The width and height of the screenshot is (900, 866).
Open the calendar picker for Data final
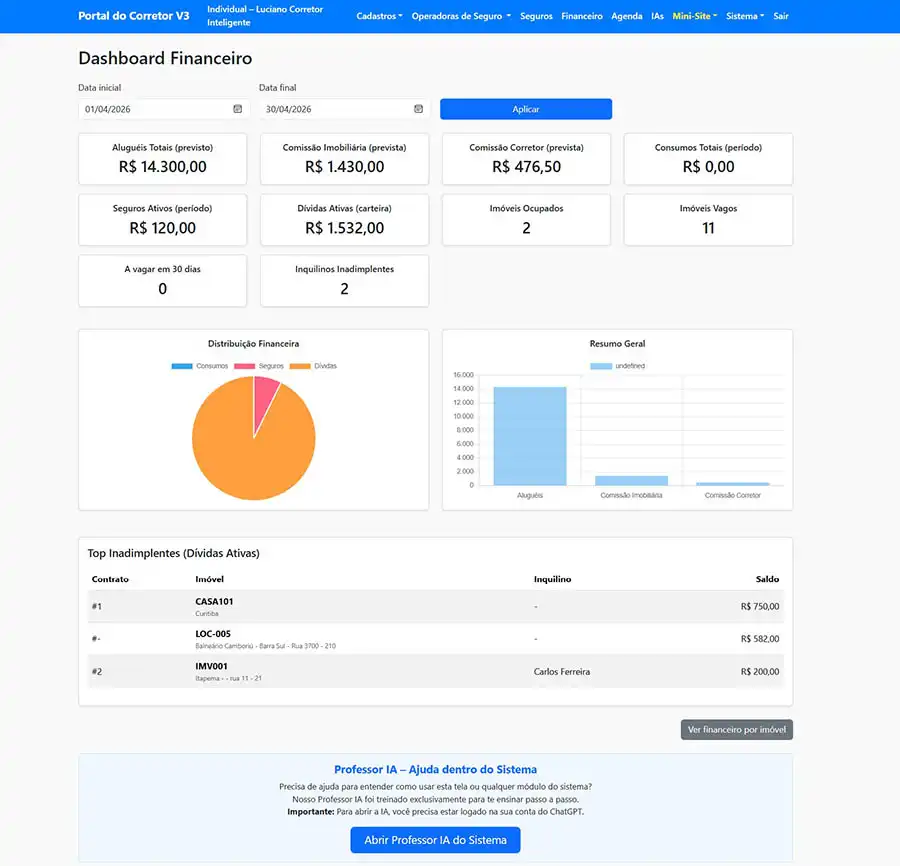418,108
